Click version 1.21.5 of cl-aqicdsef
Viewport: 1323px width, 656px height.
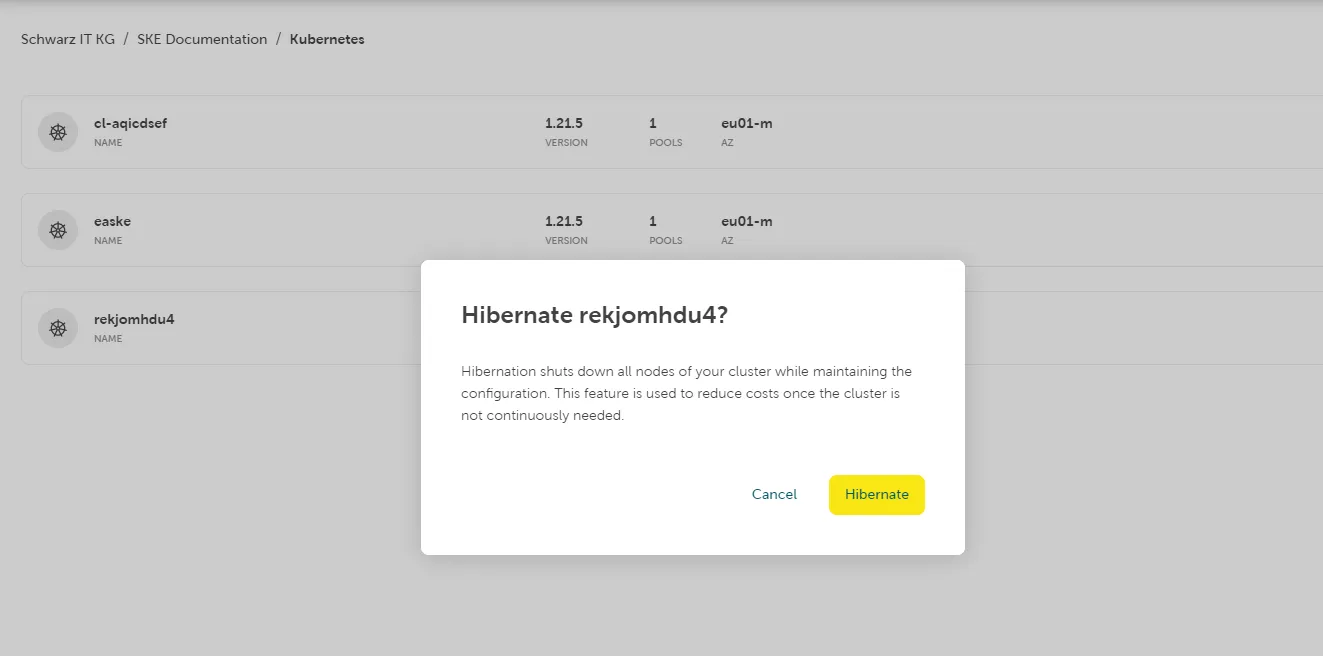(x=564, y=124)
